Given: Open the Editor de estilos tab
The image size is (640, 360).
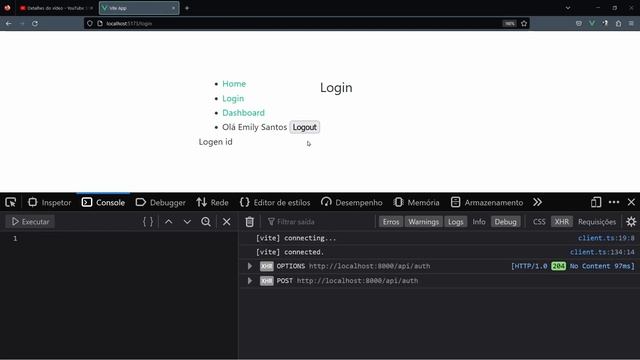Looking at the screenshot, I should (275, 202).
